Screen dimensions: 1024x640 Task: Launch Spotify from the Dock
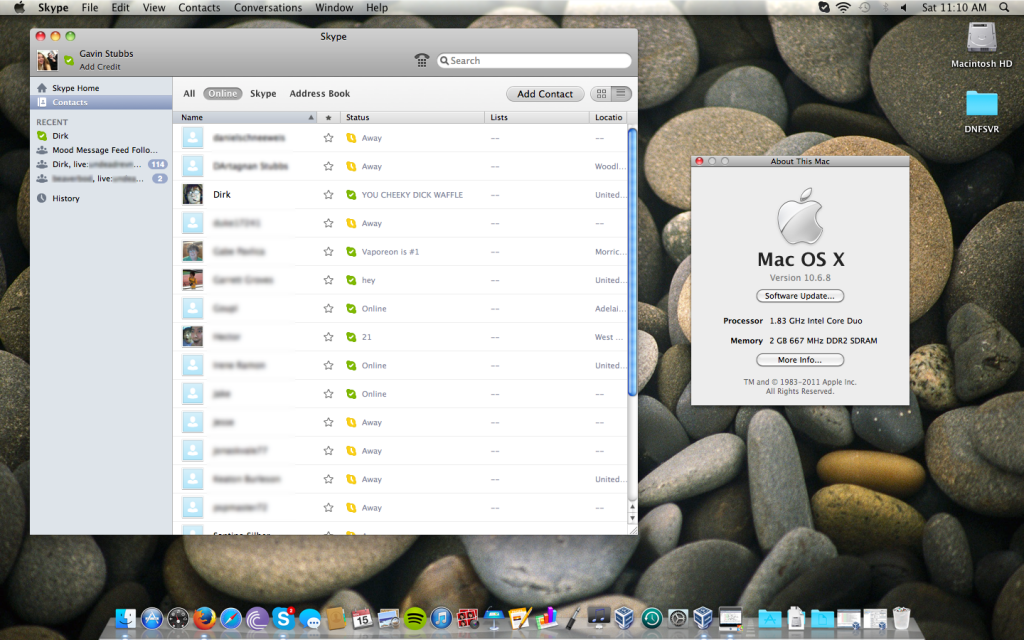click(415, 618)
